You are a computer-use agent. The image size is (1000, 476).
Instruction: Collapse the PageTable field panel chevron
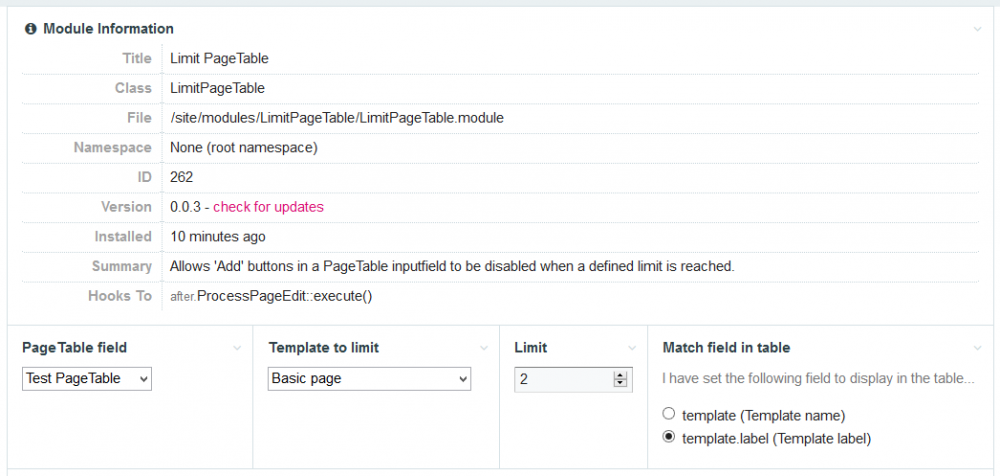coord(237,348)
